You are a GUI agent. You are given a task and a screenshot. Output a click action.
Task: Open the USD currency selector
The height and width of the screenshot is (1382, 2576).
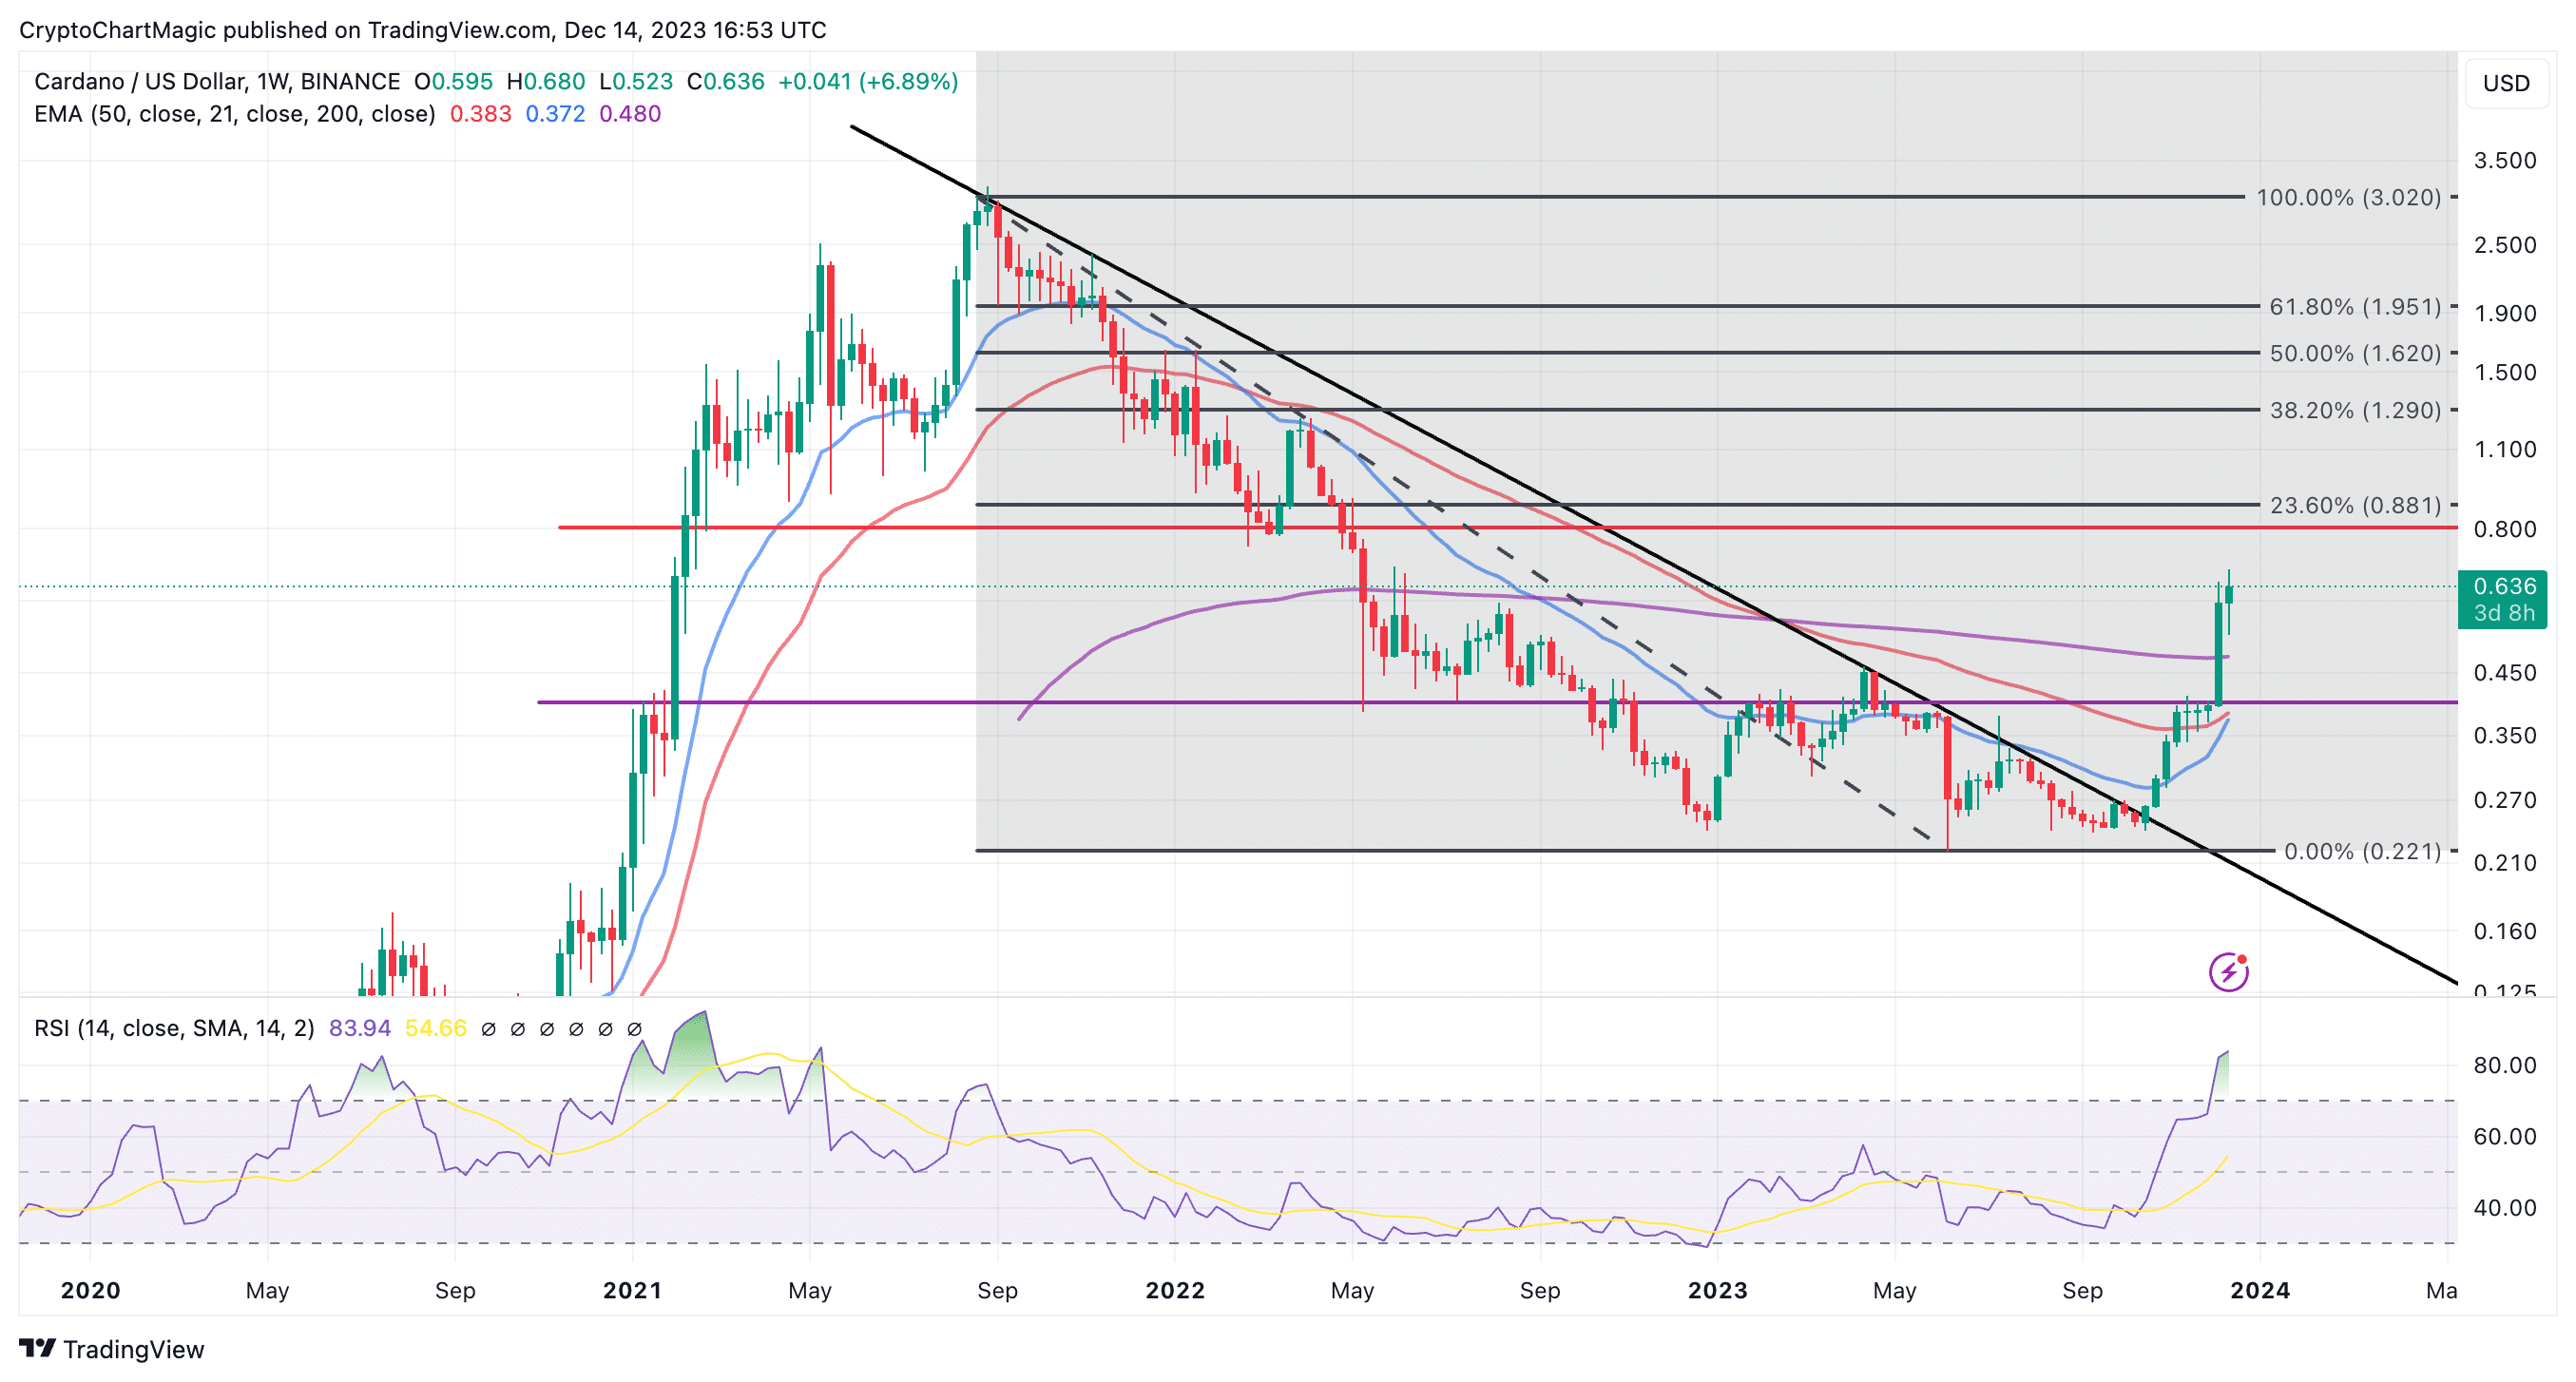2506,83
